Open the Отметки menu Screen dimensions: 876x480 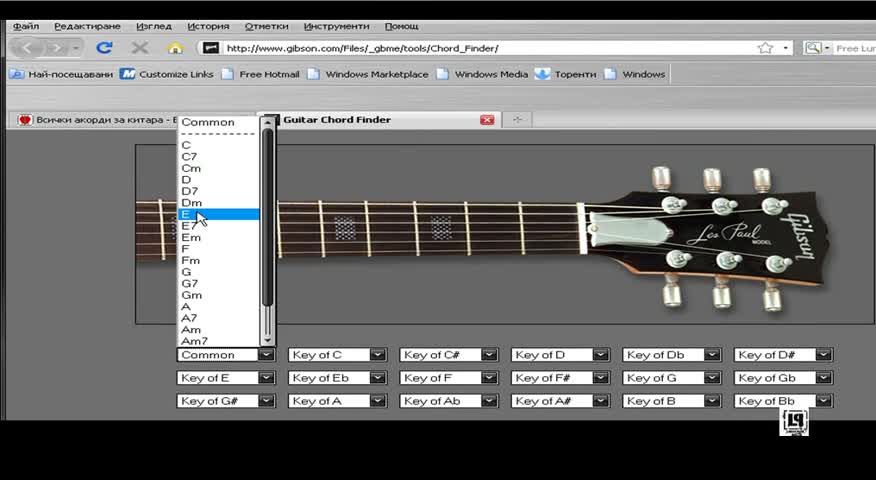coord(266,26)
